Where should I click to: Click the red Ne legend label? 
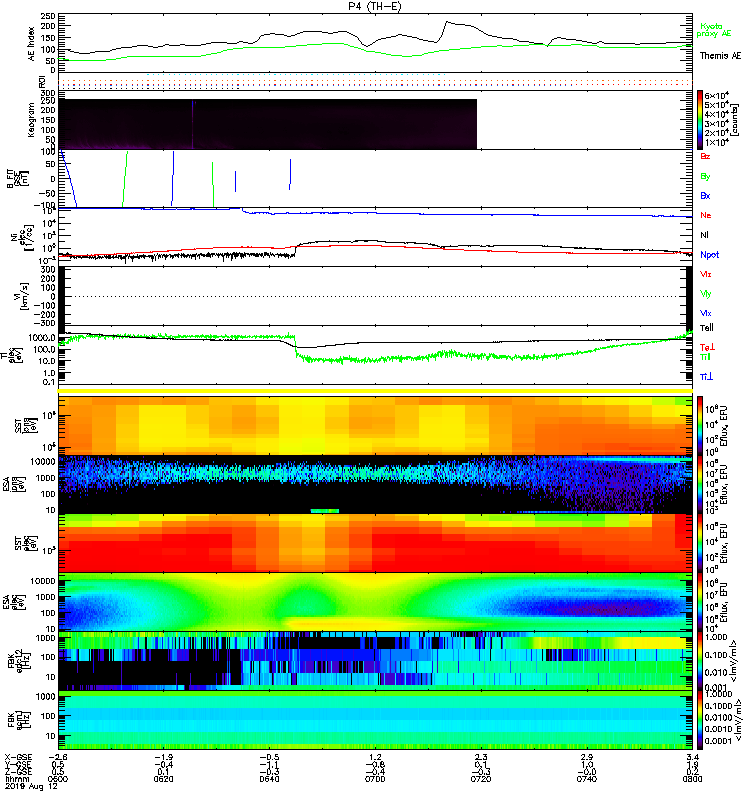[706, 215]
